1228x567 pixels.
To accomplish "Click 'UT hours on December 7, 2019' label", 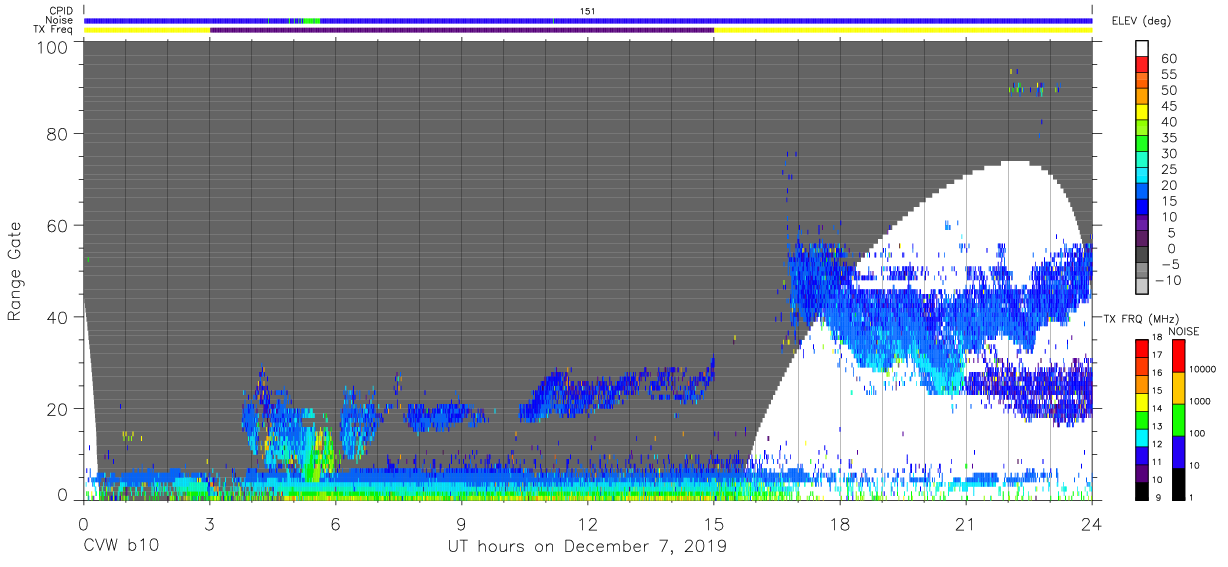I will tap(587, 548).
